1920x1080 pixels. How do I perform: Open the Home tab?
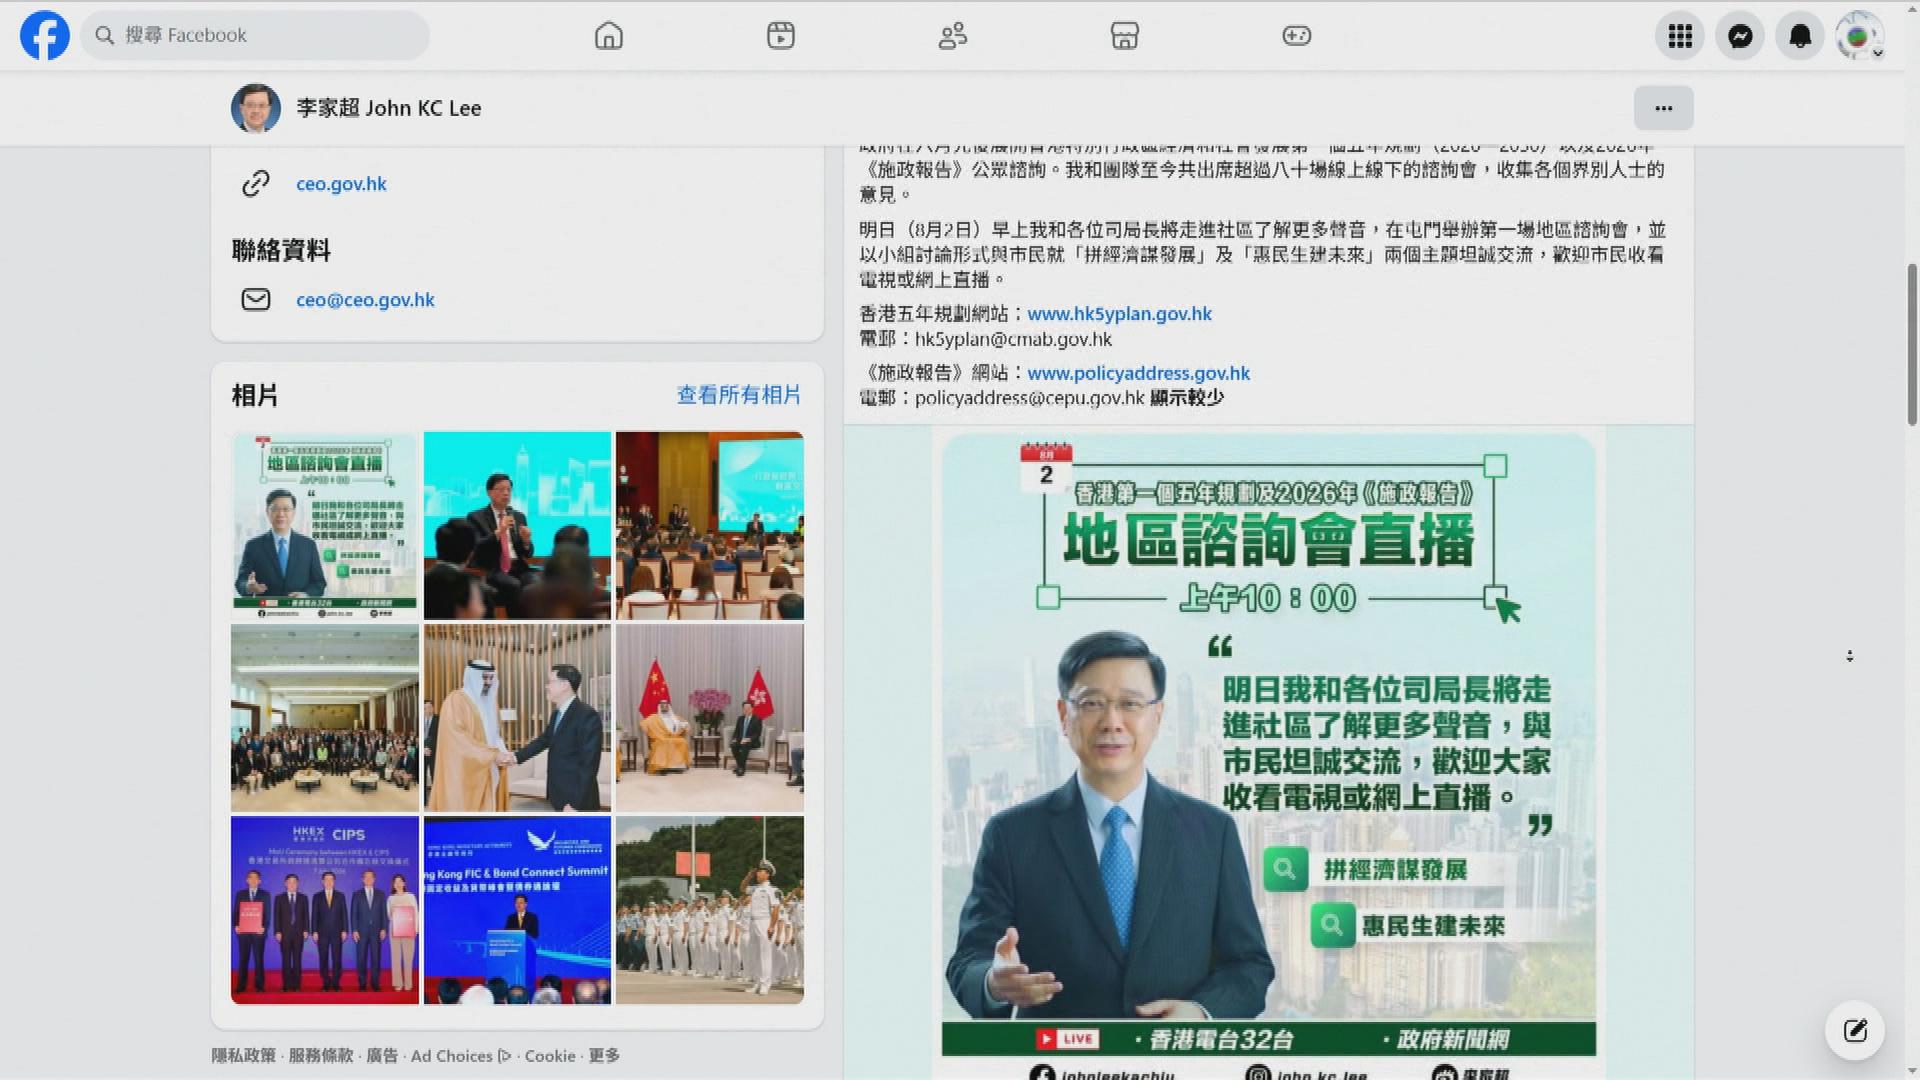[x=609, y=36]
